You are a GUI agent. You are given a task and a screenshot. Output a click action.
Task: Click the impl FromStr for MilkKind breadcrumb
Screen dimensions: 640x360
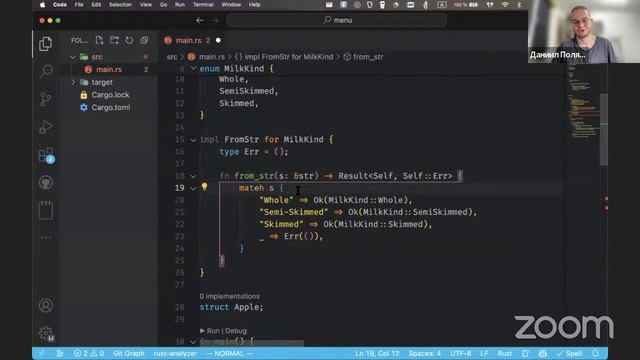point(284,57)
